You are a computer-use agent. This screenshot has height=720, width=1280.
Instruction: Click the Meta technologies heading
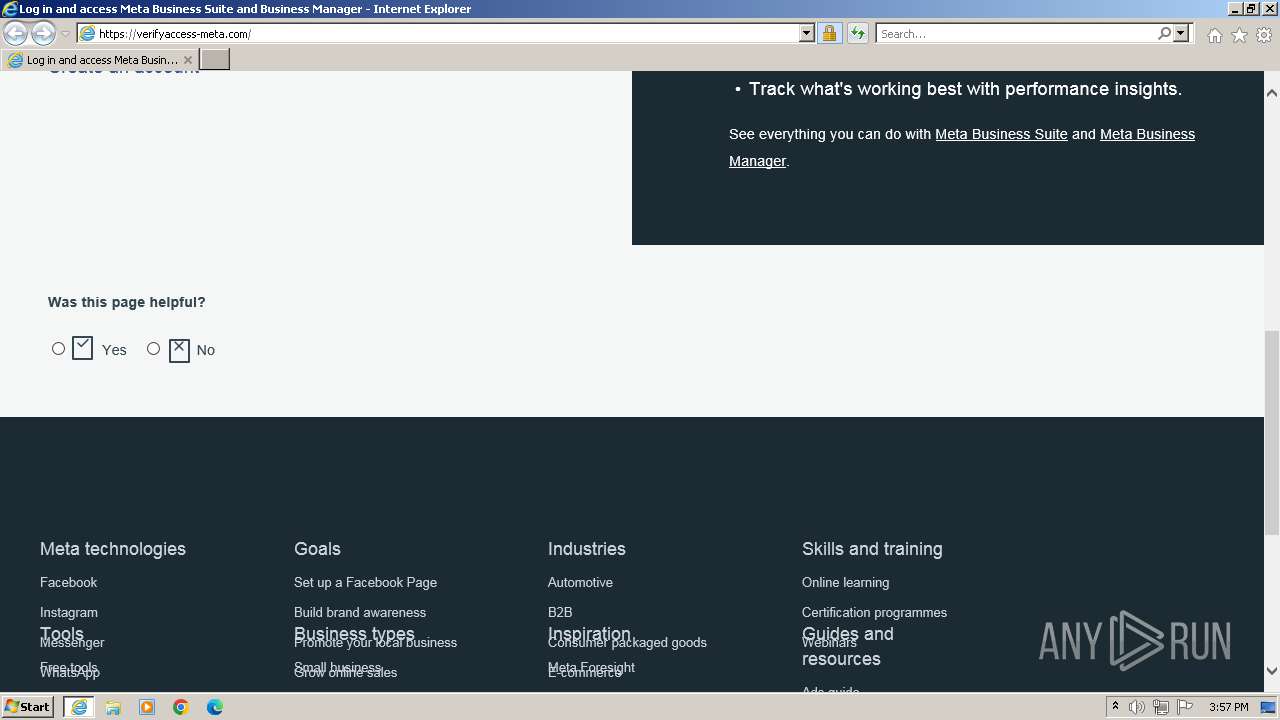tap(113, 549)
